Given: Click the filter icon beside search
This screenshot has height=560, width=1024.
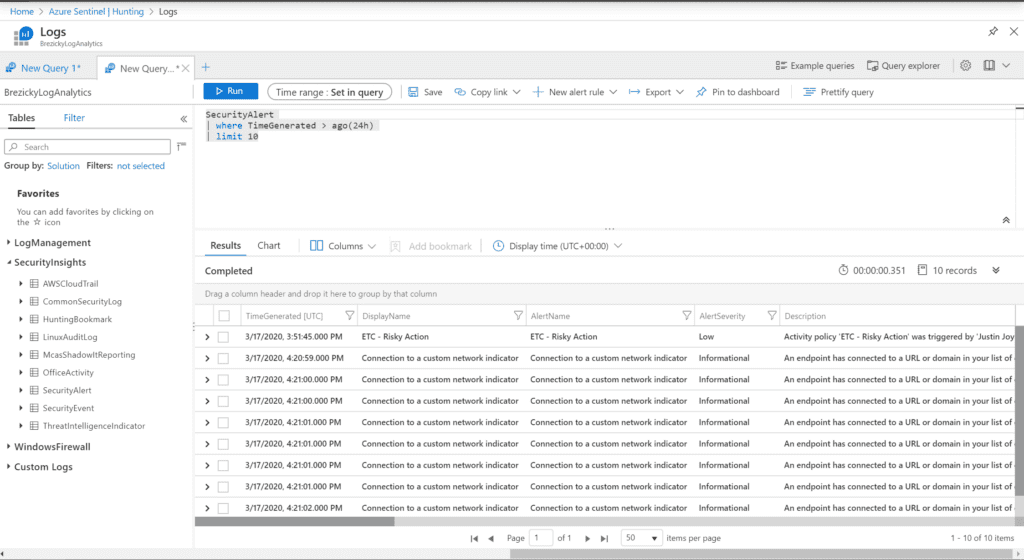Looking at the screenshot, I should tap(181, 146).
